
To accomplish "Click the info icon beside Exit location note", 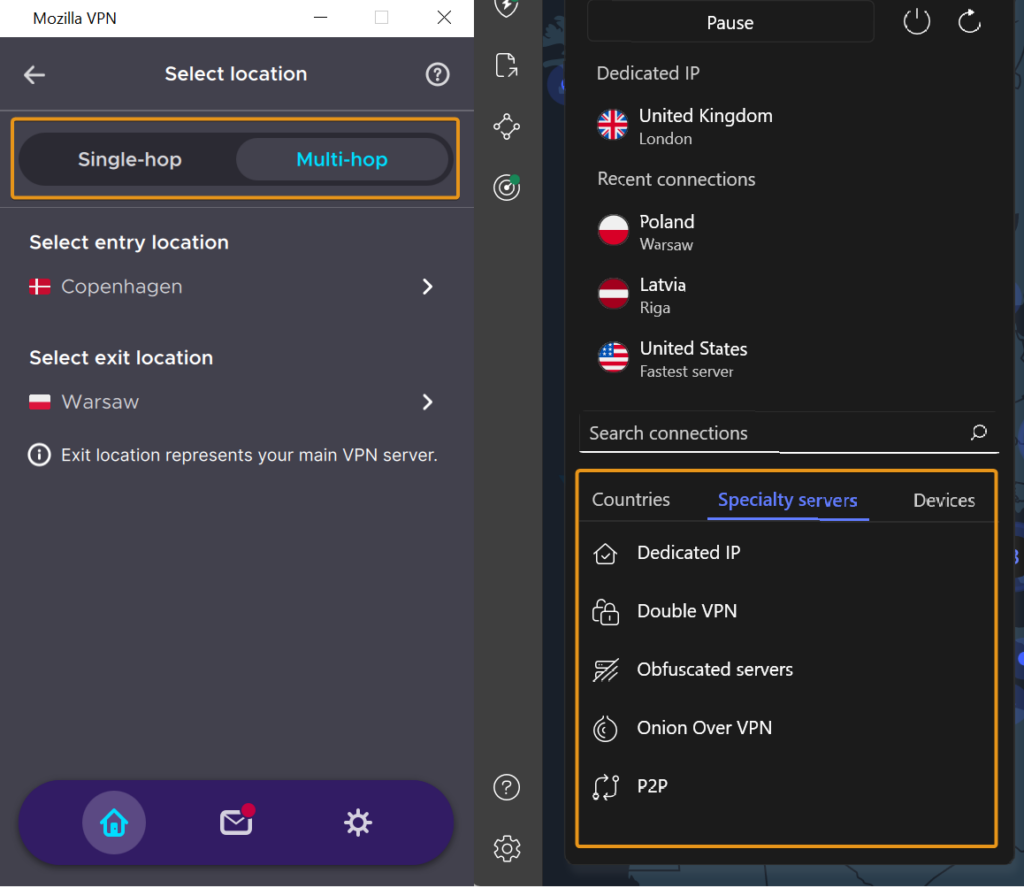I will coord(39,454).
